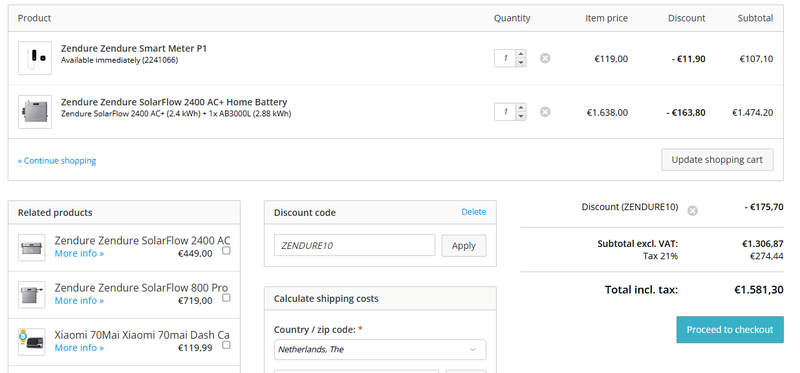Select the 'Available immediately (2241066)' text
The image size is (800, 373).
(119, 60)
